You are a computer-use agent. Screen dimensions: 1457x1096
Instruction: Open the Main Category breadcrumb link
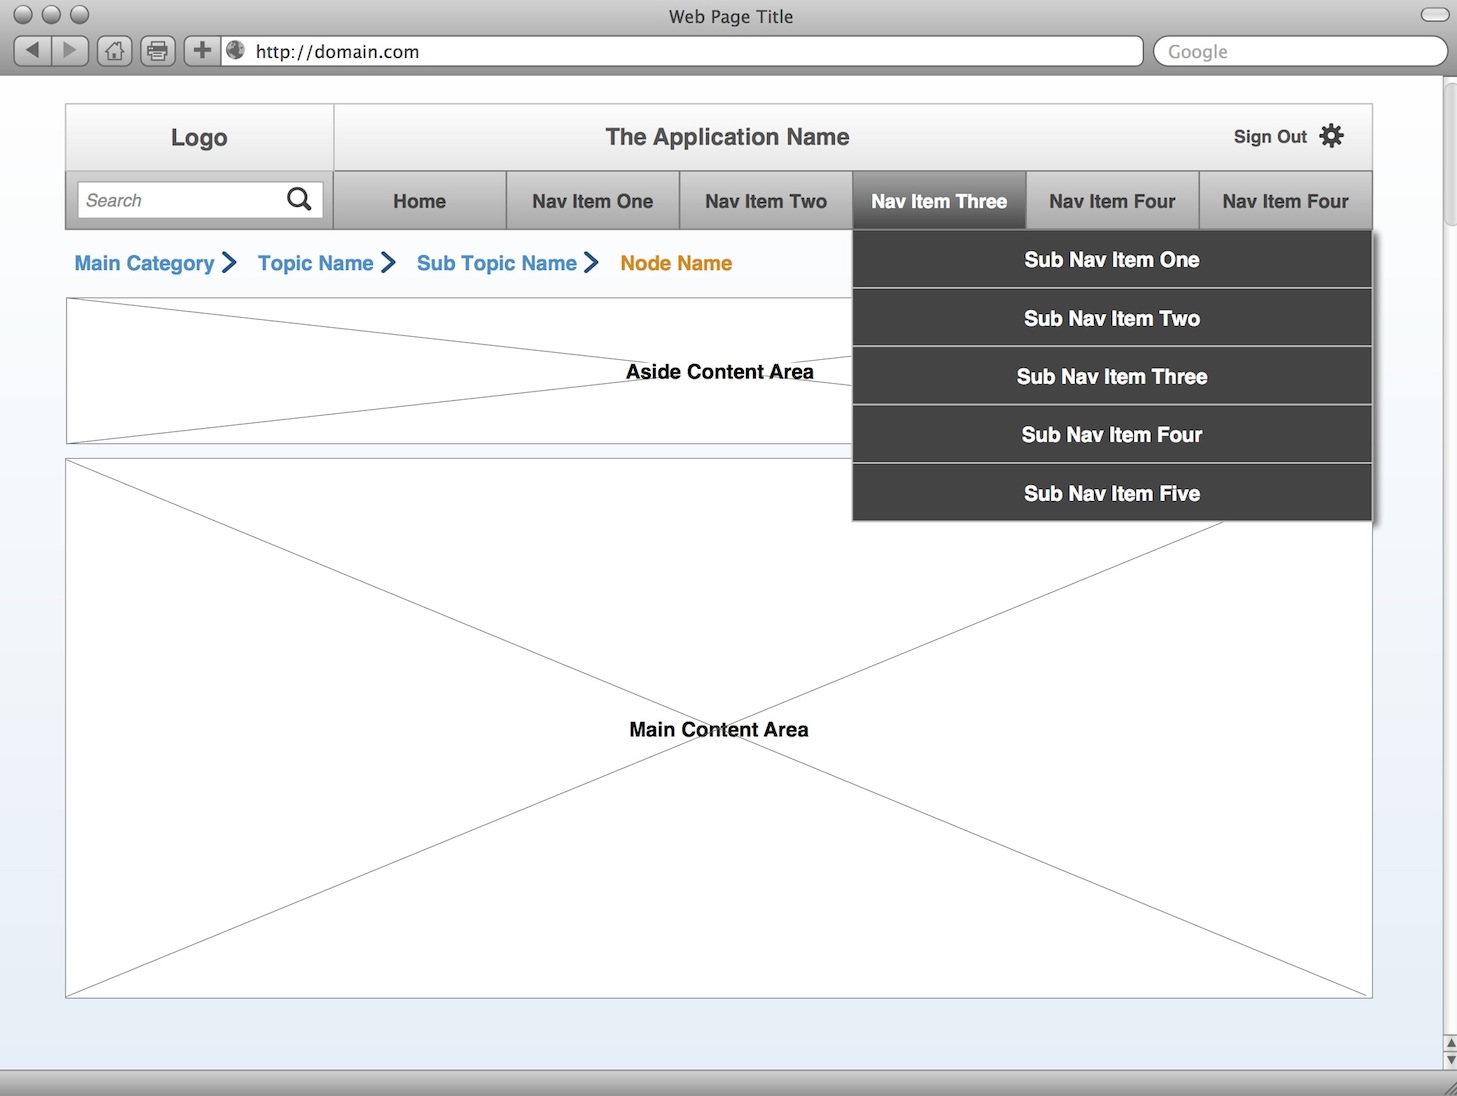click(x=144, y=263)
